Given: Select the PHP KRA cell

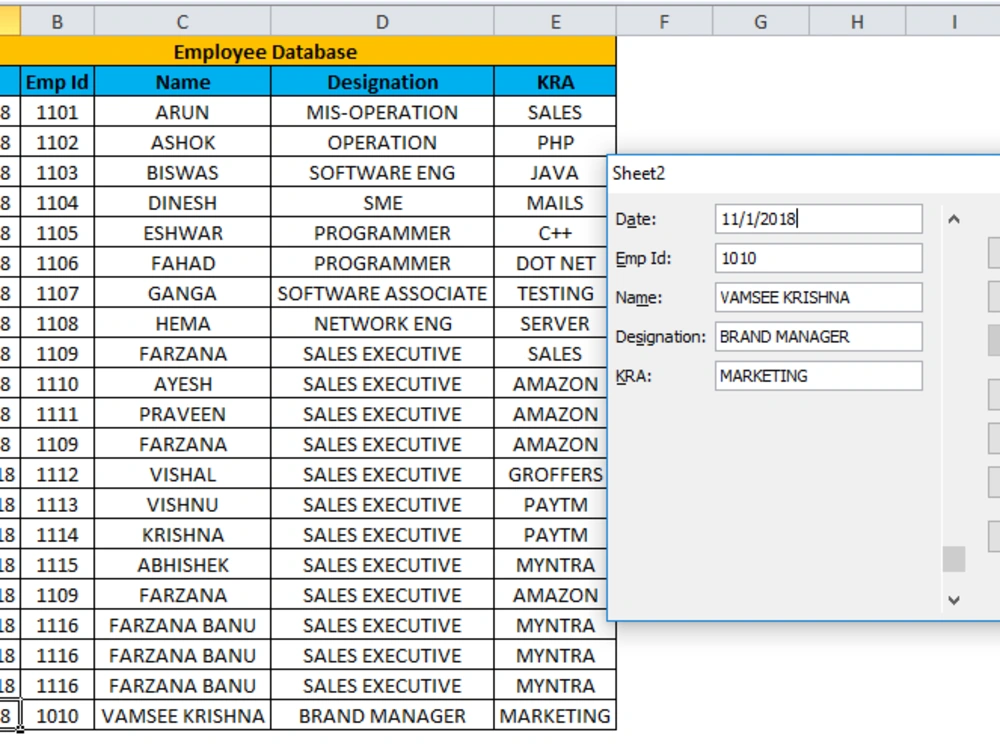Looking at the screenshot, I should pos(555,142).
